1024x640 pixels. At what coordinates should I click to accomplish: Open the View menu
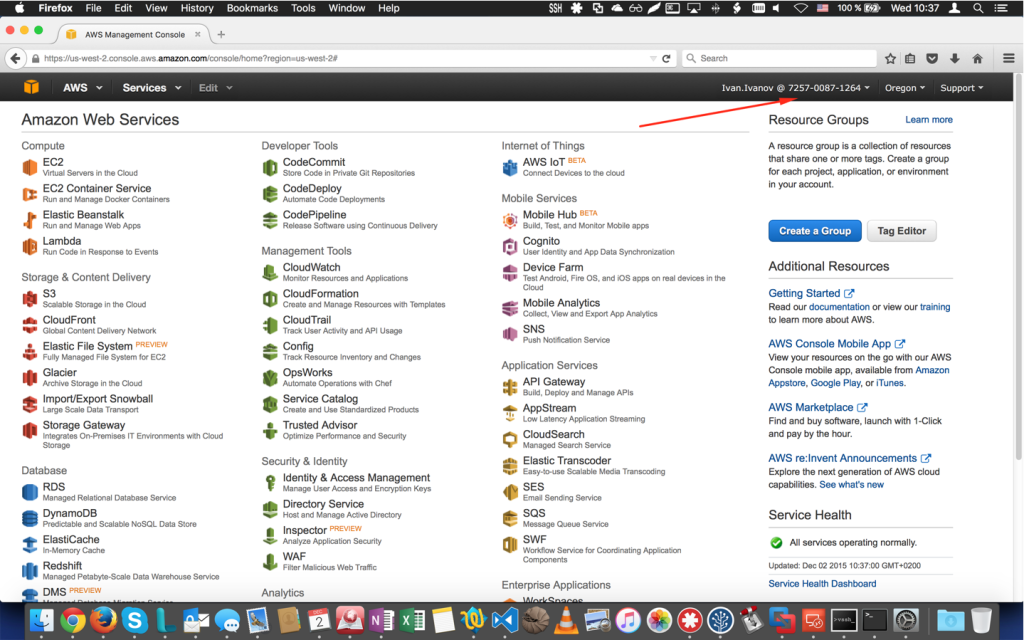tap(156, 8)
